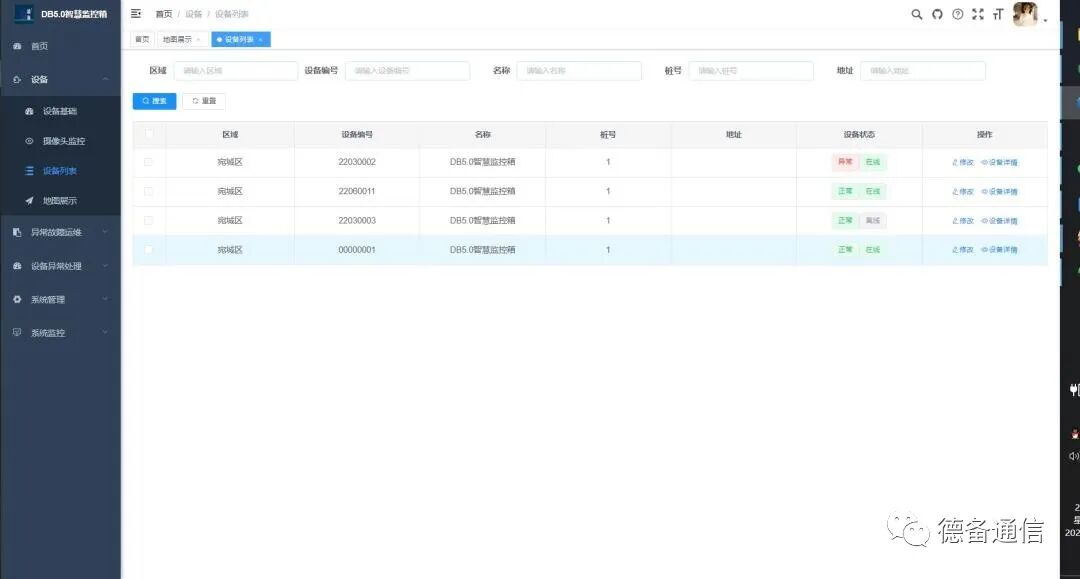The width and height of the screenshot is (1080, 579).
Task: Collapse the 设备 sidebar menu
Action: pyautogui.click(x=61, y=79)
